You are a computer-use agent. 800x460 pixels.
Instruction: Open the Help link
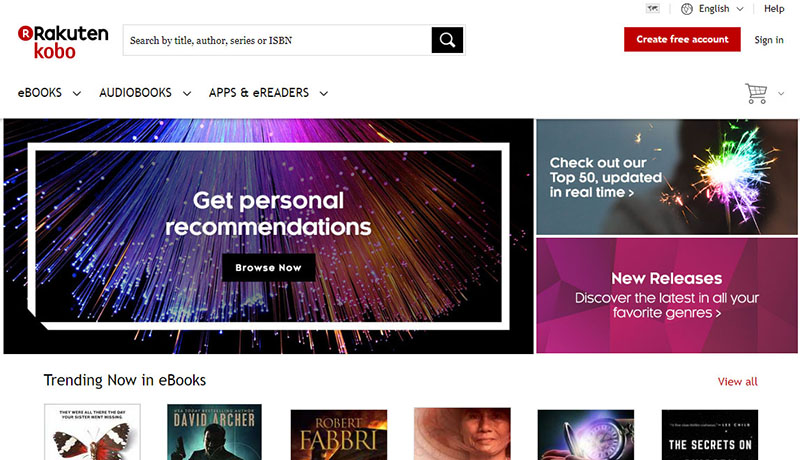click(x=774, y=9)
